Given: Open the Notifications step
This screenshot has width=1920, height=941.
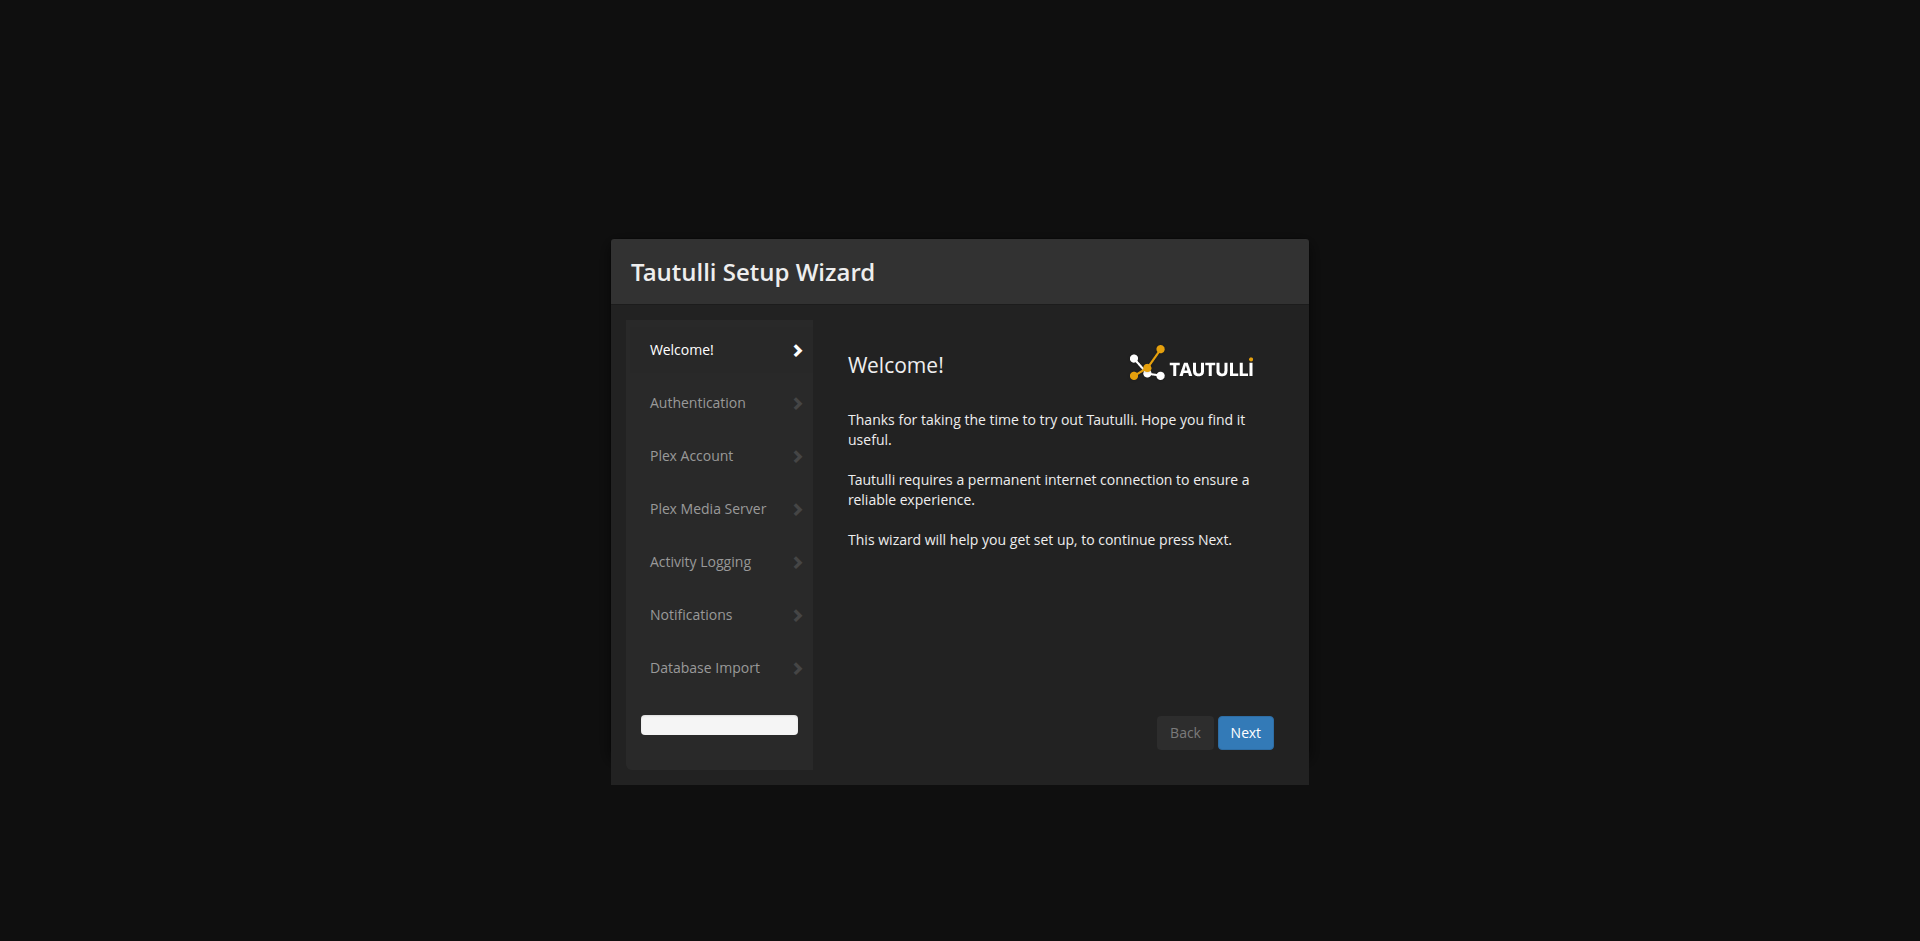Looking at the screenshot, I should pyautogui.click(x=719, y=615).
